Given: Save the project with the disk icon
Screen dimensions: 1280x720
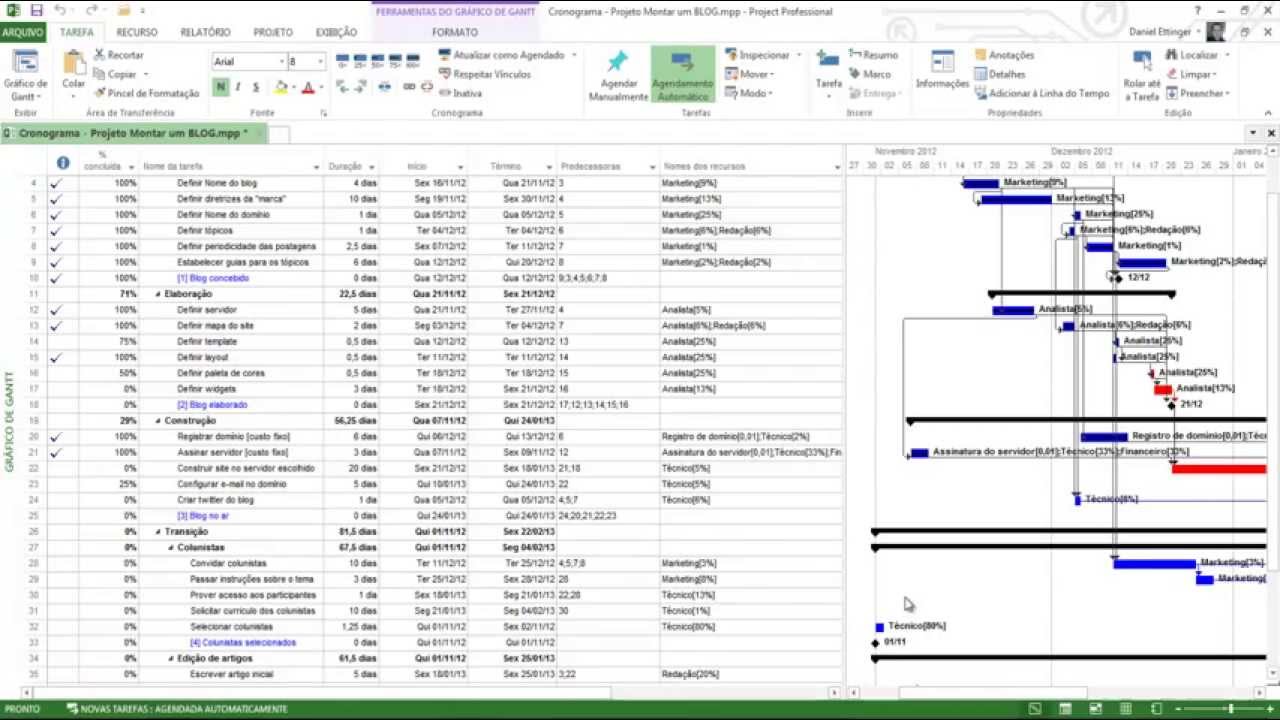Looking at the screenshot, I should 37,11.
